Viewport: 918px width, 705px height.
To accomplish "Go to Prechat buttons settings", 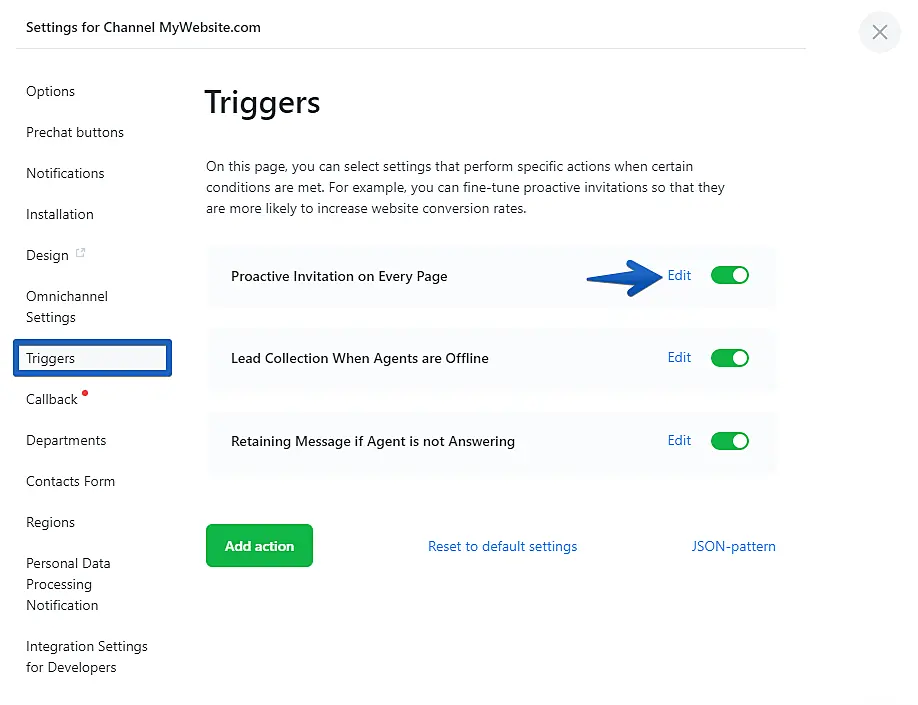I will coord(75,132).
